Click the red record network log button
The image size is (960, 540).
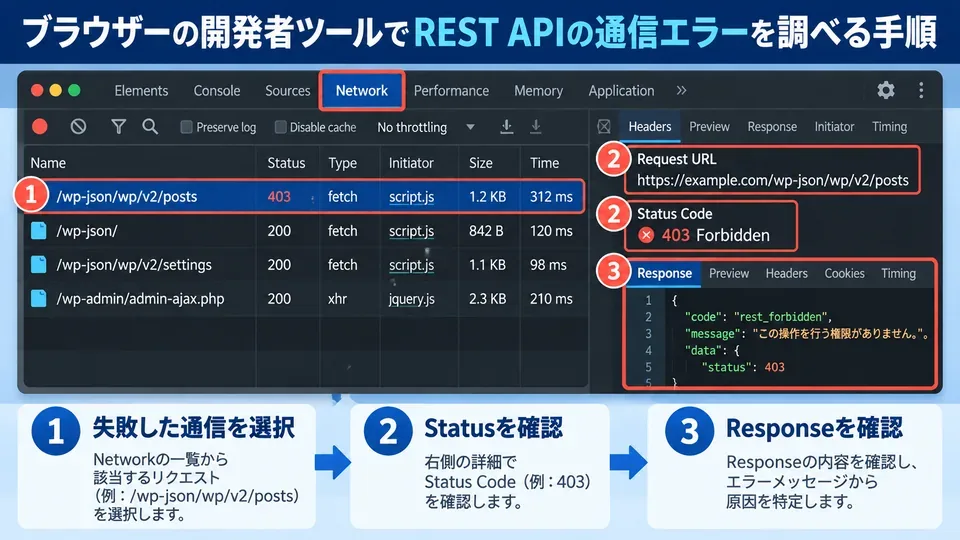click(40, 127)
